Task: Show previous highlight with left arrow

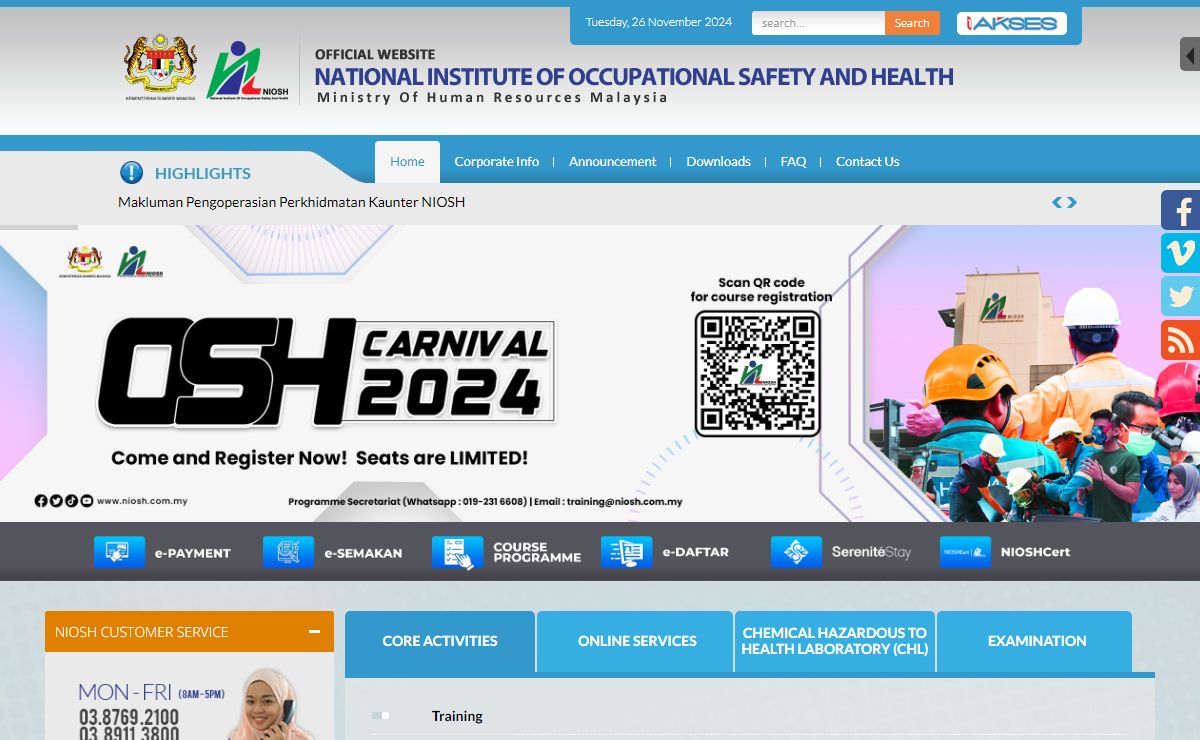Action: (1057, 202)
